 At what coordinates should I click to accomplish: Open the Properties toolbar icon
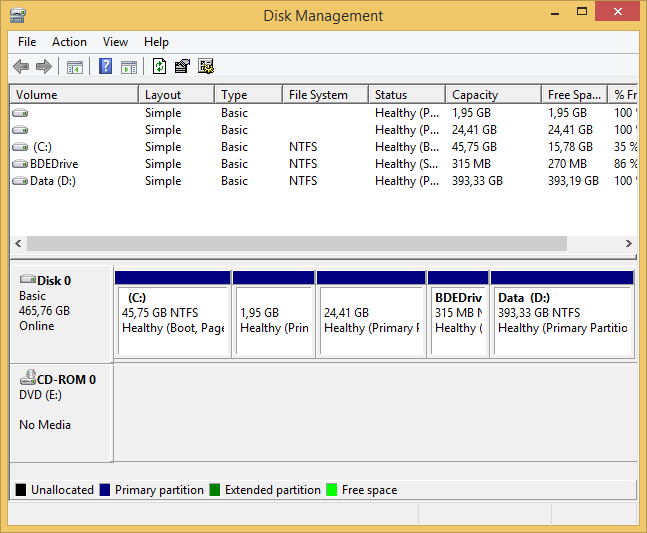182,66
